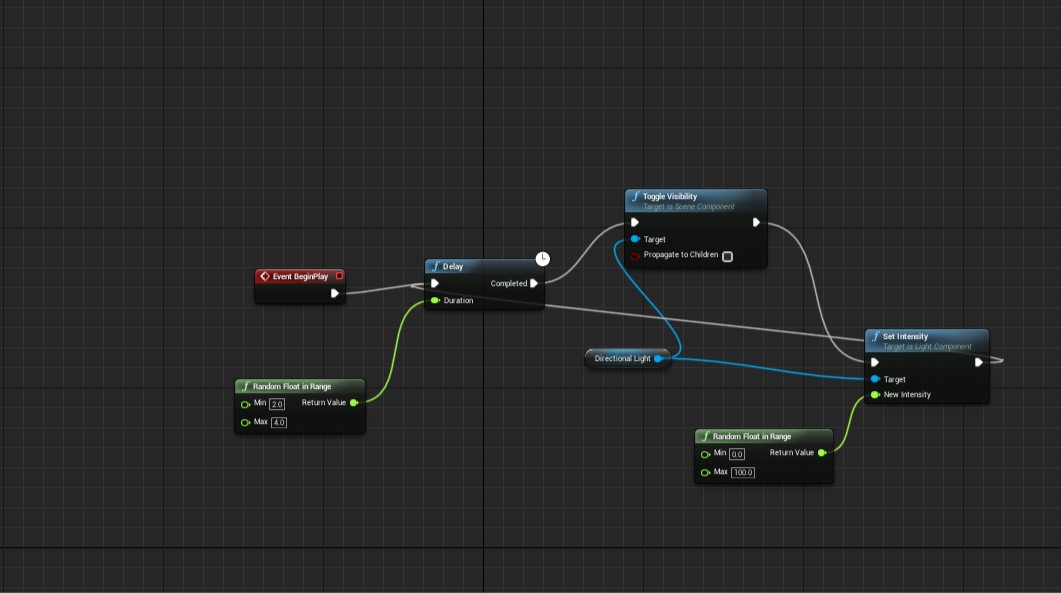Screen dimensions: 1061x593
Task: Enable the Propagate to Children checkbox
Action: [727, 256]
